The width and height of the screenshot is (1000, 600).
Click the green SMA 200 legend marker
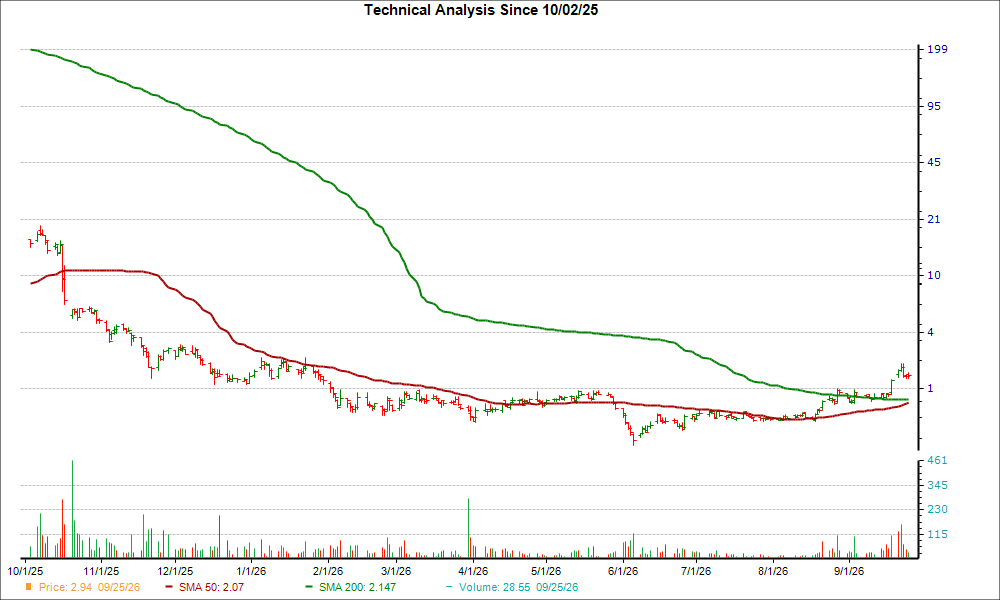click(309, 587)
